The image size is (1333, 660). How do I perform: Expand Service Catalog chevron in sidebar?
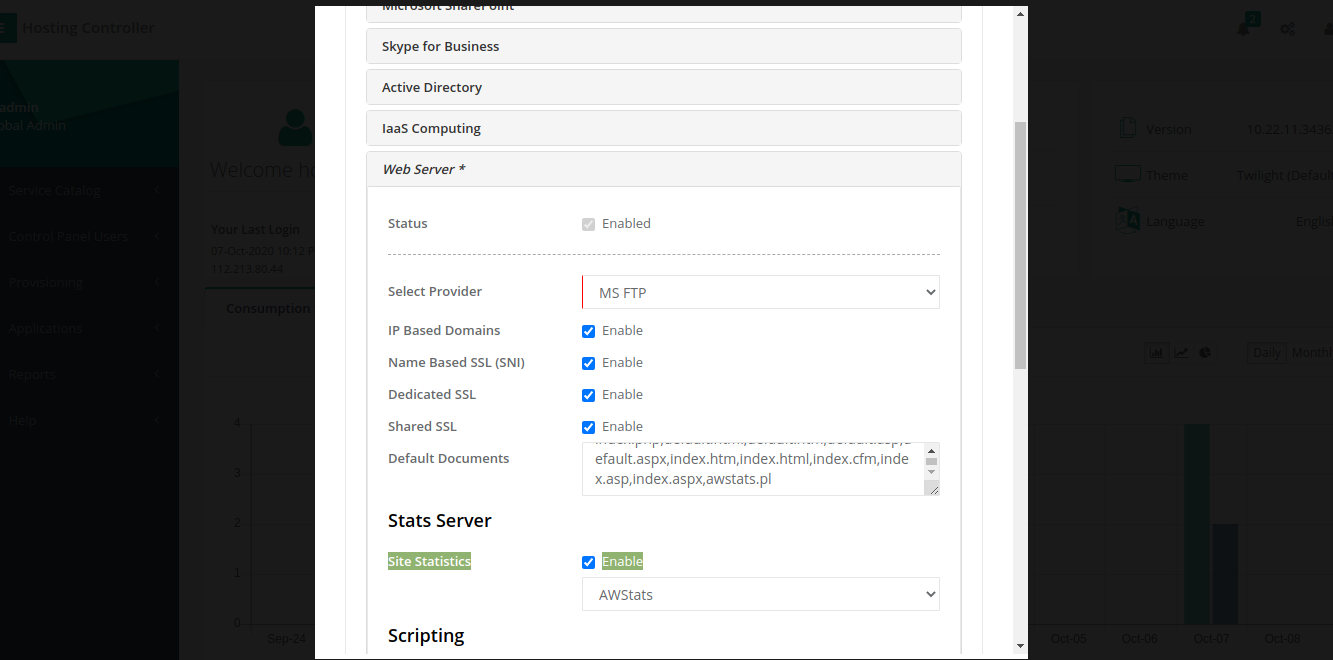tap(158, 190)
